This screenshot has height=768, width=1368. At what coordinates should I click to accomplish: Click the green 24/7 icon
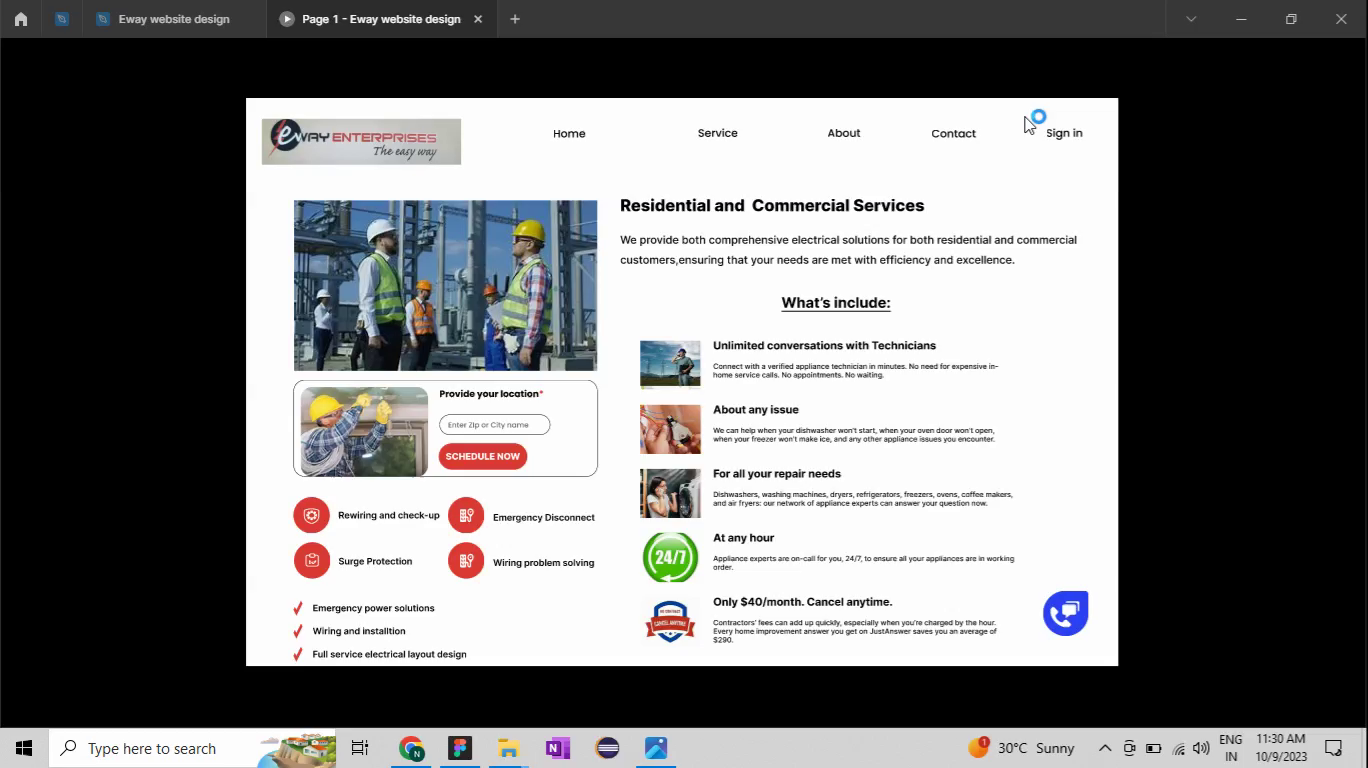click(x=670, y=557)
